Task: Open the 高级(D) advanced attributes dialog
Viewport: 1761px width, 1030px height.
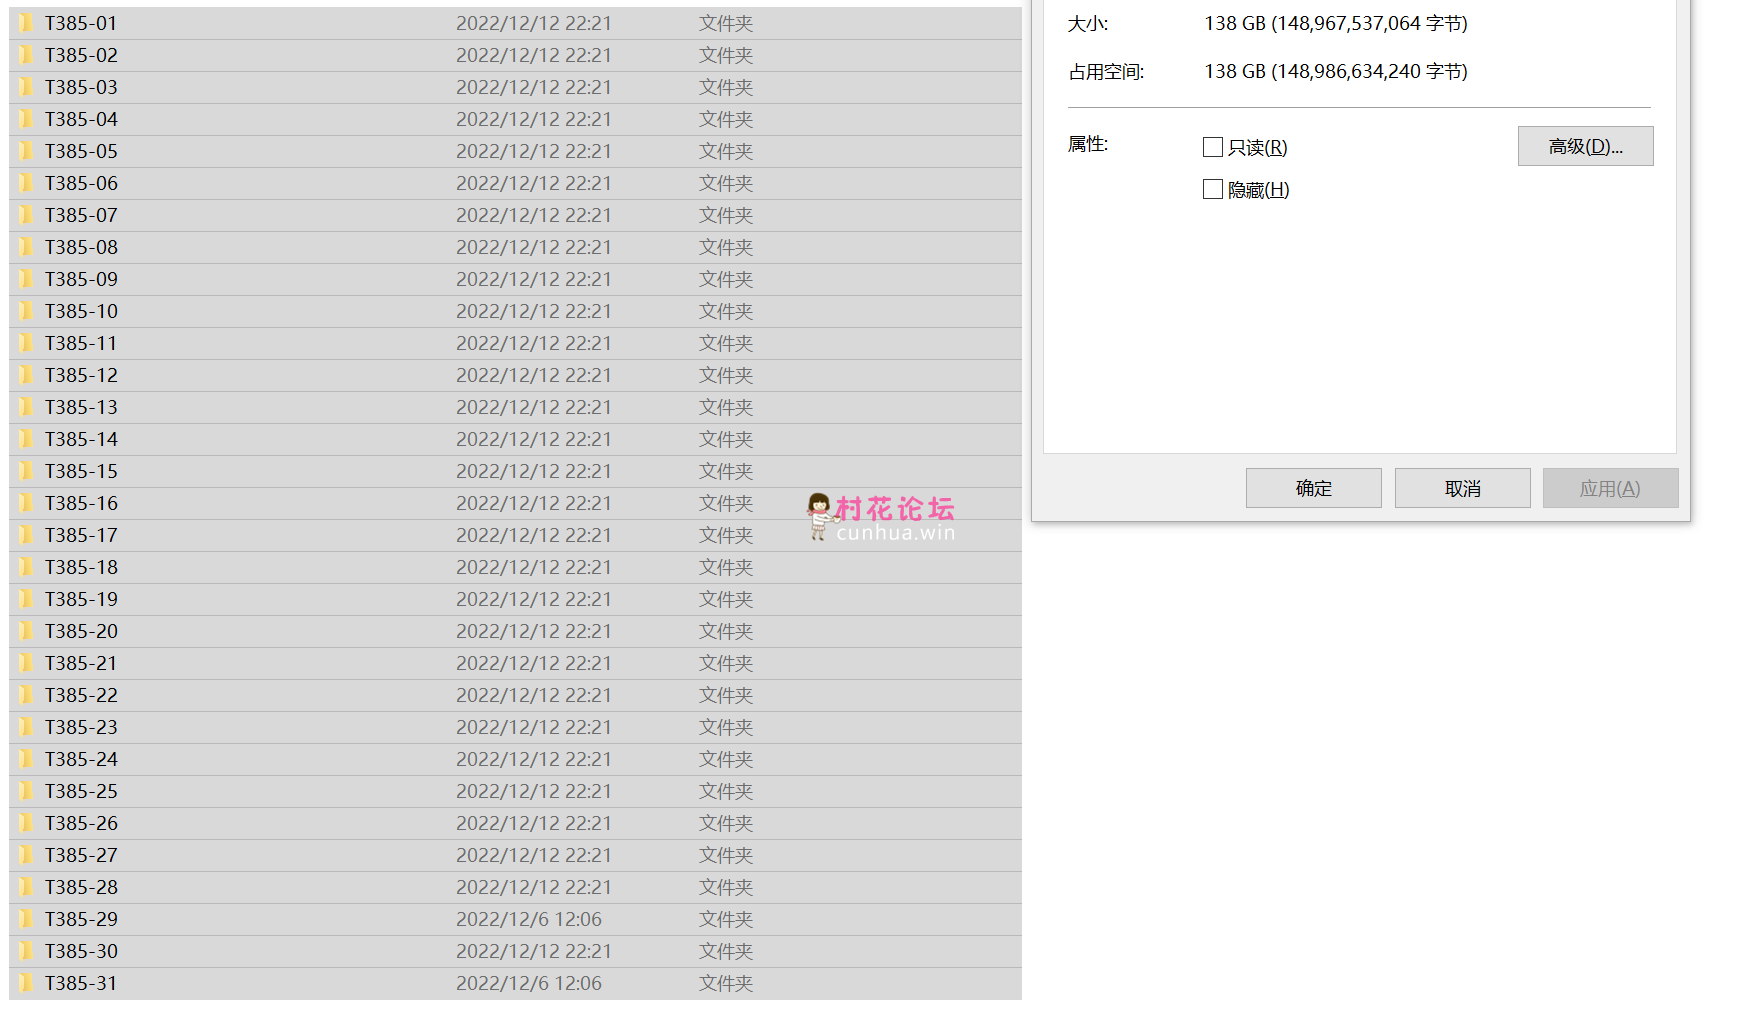Action: (x=1585, y=146)
